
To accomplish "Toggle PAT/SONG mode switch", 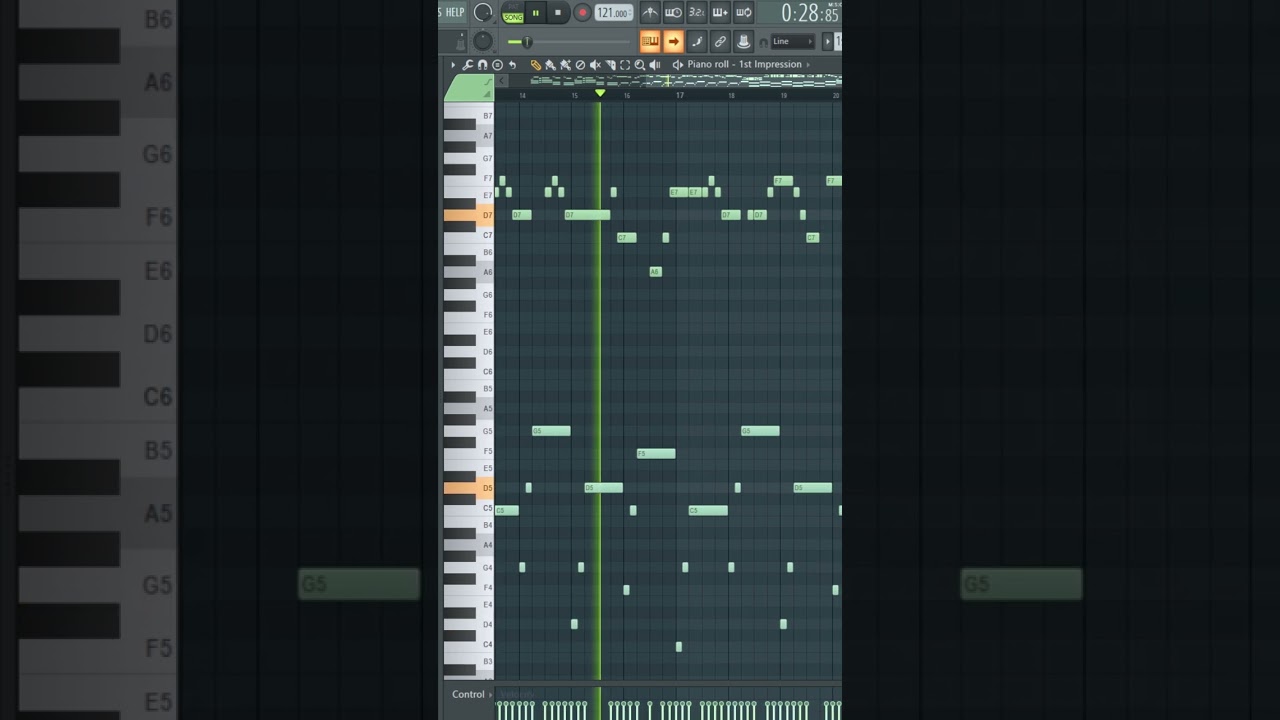I will click(512, 14).
